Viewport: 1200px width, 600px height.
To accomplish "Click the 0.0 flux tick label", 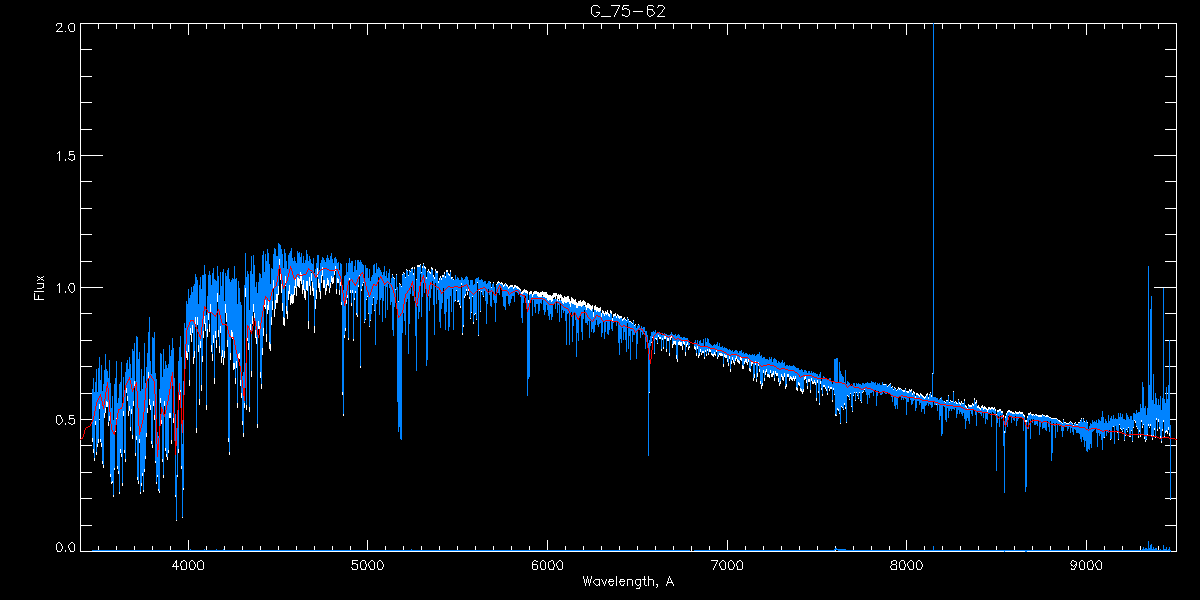I will [x=63, y=548].
